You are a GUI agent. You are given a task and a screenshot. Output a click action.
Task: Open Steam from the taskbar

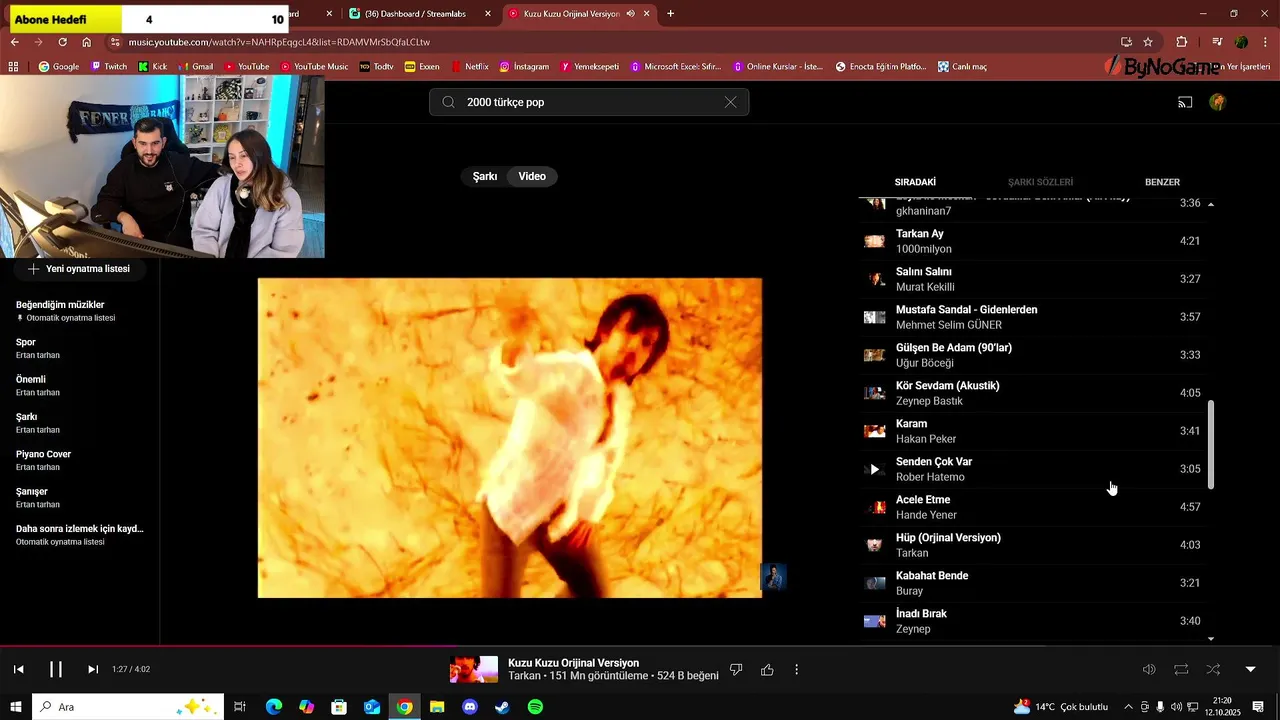[502, 707]
